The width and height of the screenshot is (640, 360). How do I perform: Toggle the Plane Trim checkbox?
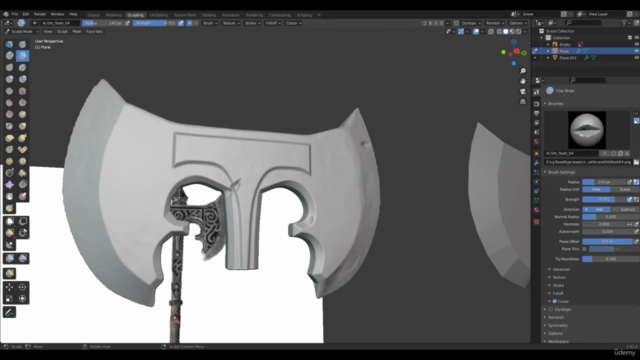(584, 249)
